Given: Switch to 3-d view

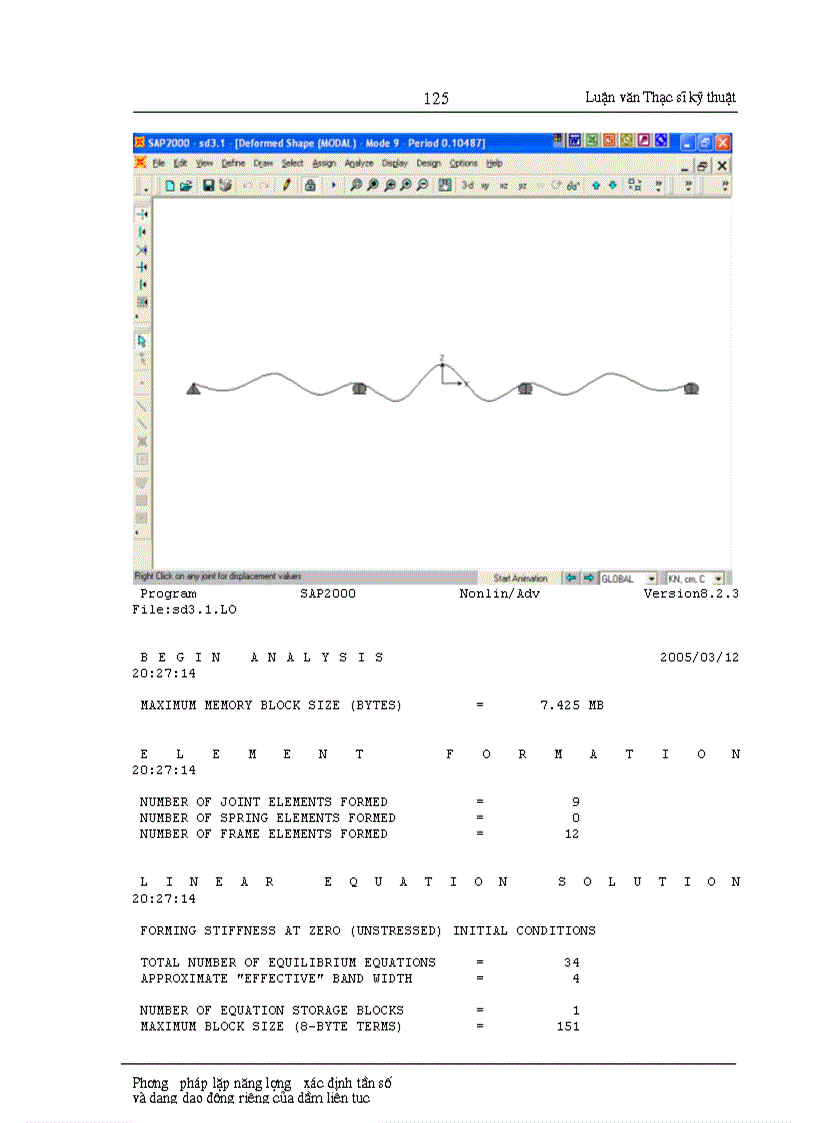Looking at the screenshot, I should (x=467, y=185).
